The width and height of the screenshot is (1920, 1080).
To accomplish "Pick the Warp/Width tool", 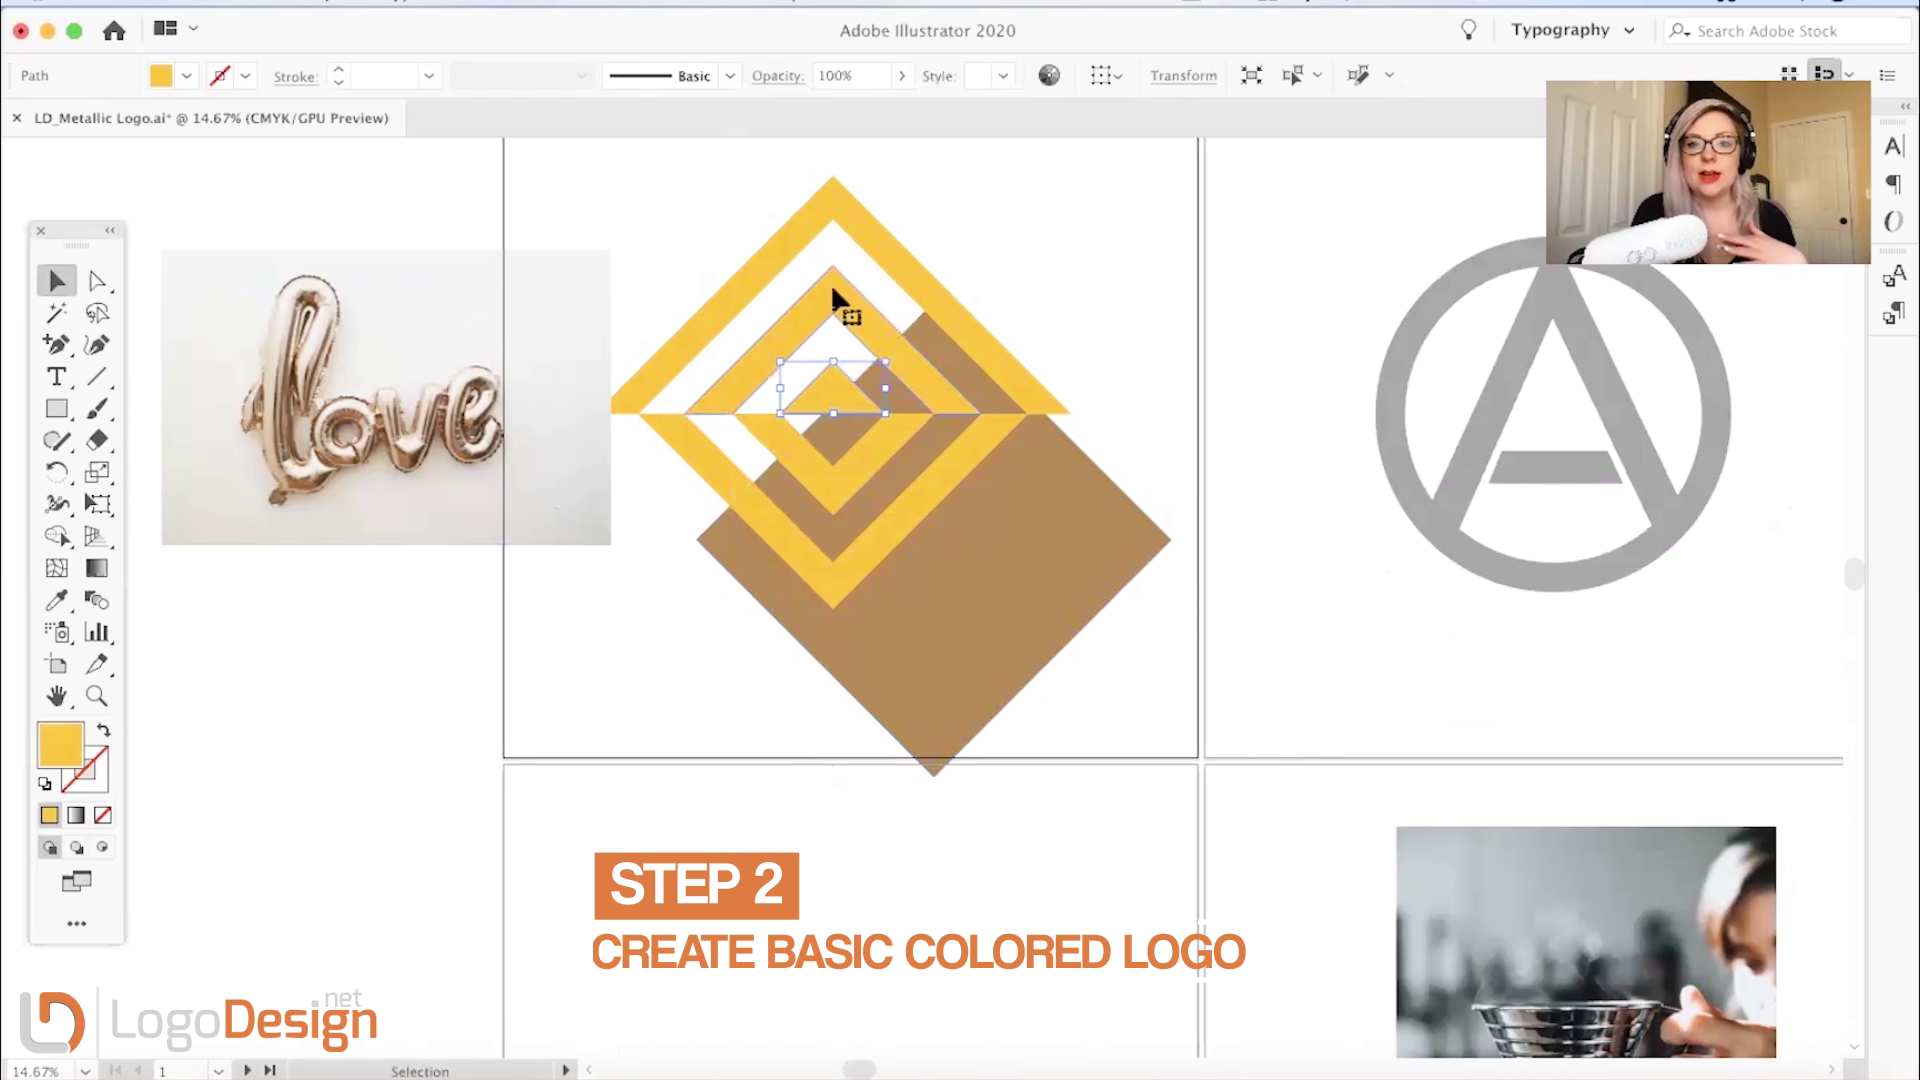I will (57, 505).
